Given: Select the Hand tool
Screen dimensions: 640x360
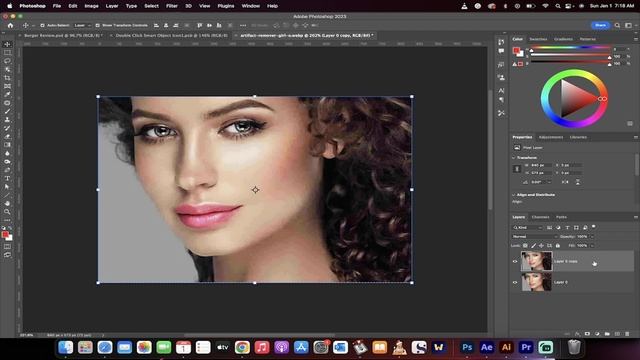Looking at the screenshot, I should click(7, 203).
